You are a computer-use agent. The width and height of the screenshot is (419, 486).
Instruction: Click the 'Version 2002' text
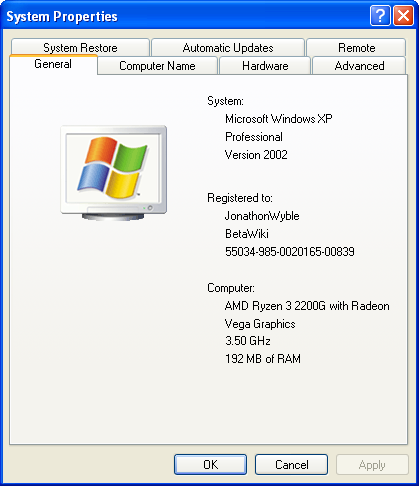coord(256,155)
